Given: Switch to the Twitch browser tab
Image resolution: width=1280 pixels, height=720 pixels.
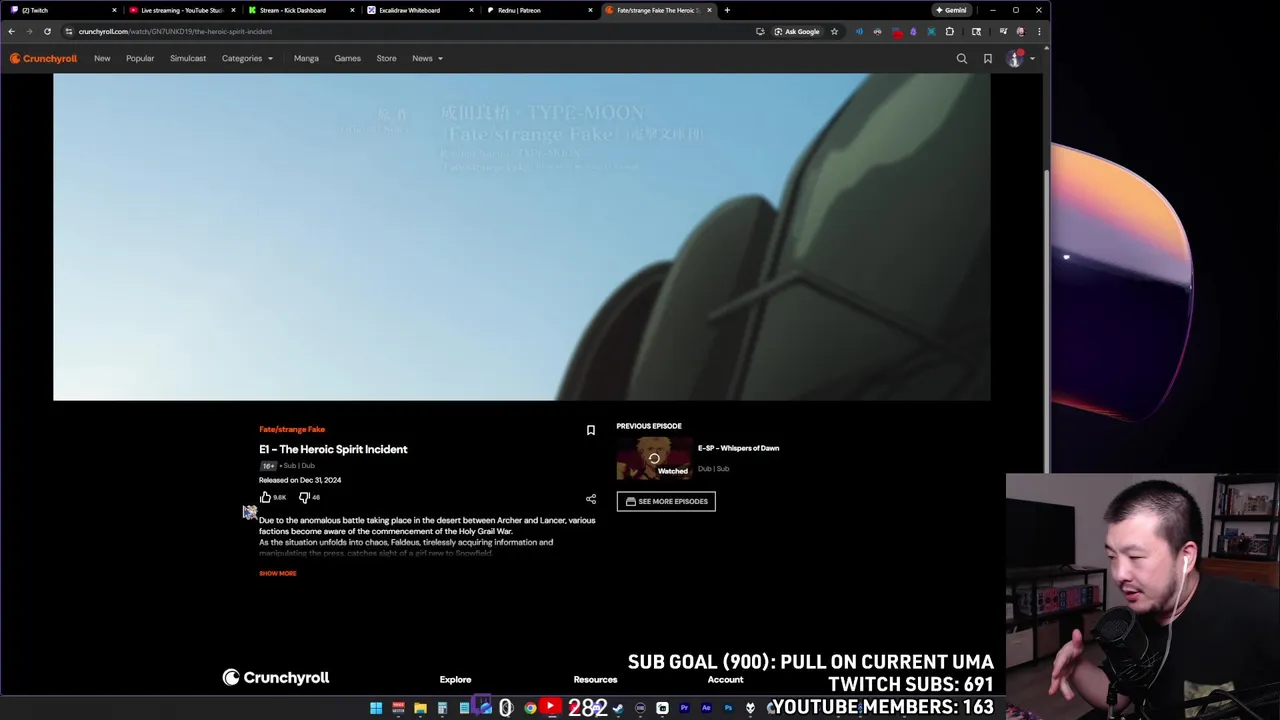Looking at the screenshot, I should pyautogui.click(x=60, y=10).
